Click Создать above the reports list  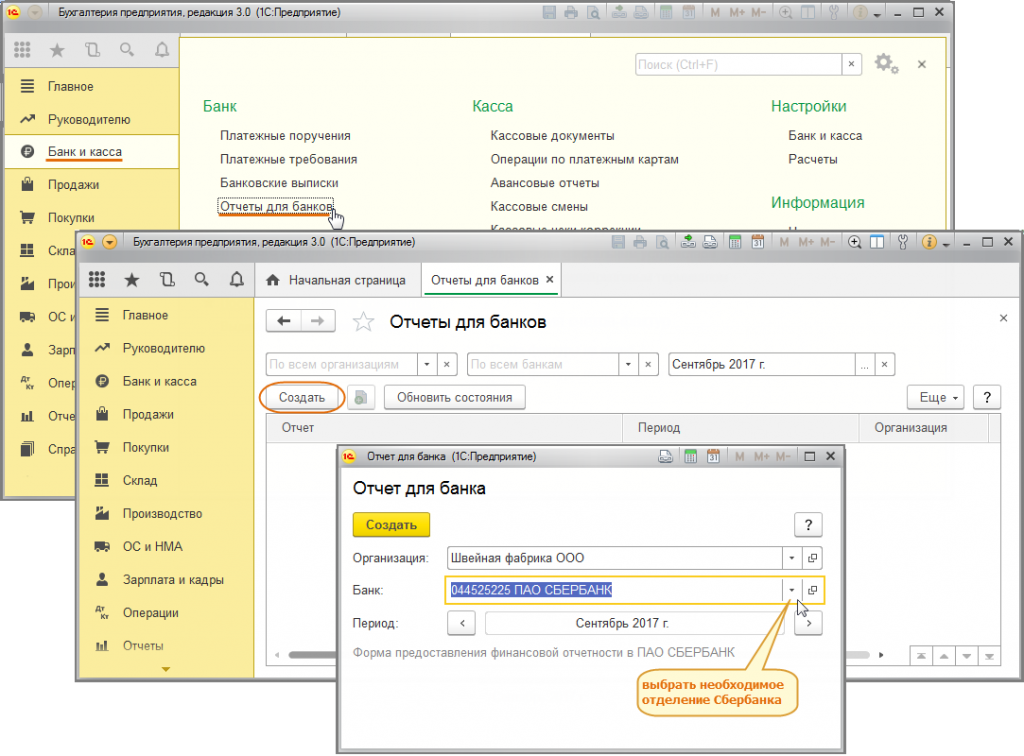(302, 398)
